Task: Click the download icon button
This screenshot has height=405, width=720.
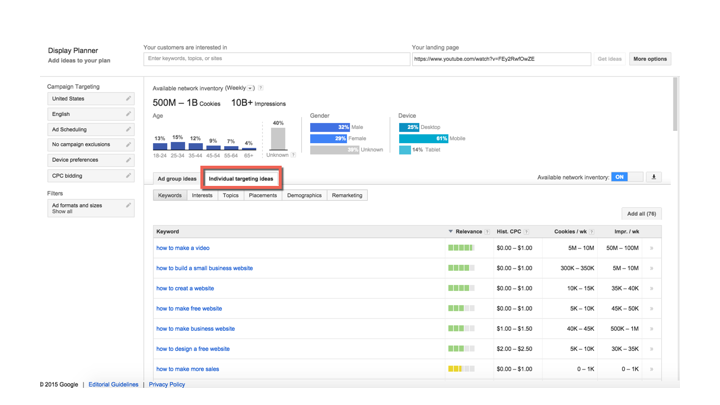Action: tap(654, 177)
